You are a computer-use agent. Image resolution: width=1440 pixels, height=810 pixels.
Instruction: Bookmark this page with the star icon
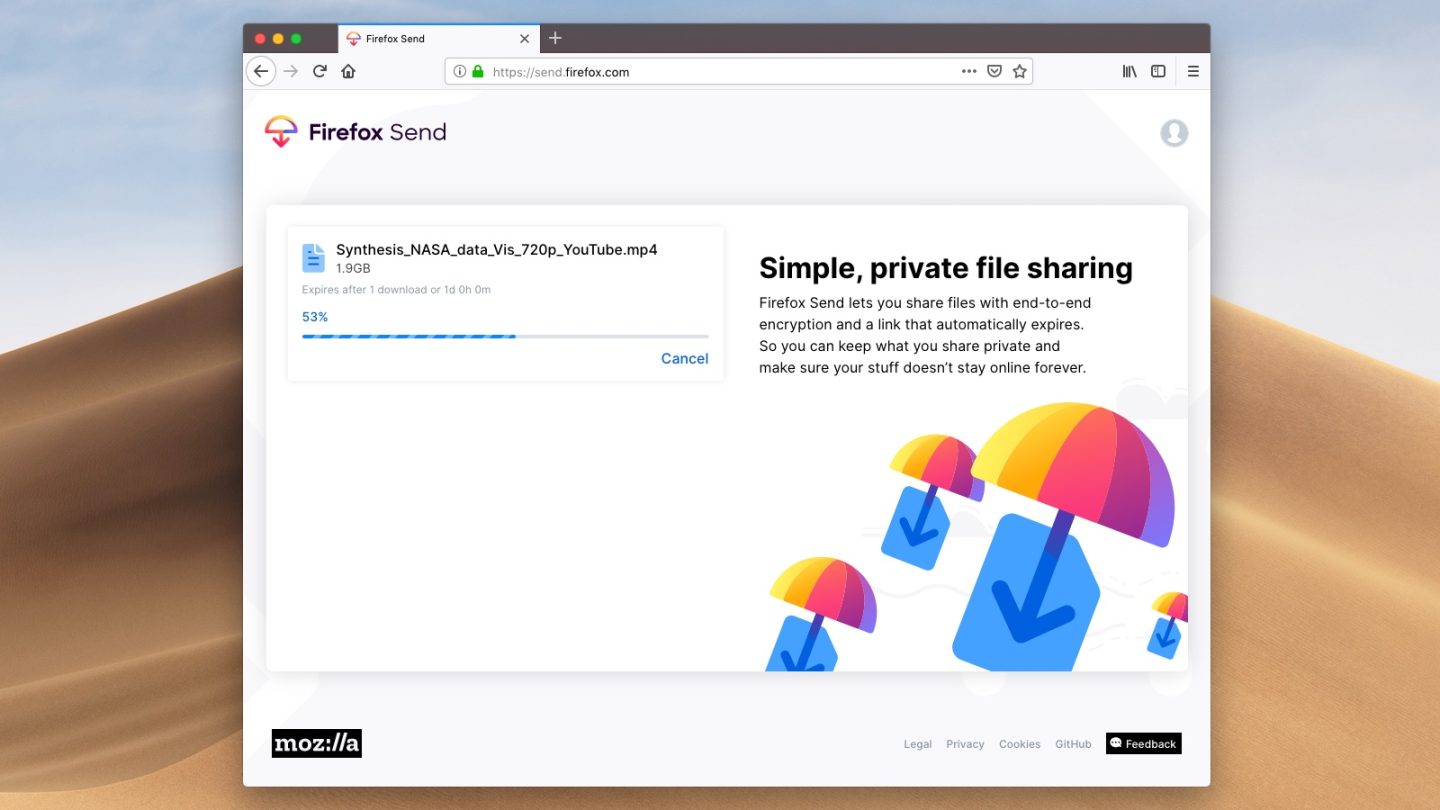(x=1019, y=71)
